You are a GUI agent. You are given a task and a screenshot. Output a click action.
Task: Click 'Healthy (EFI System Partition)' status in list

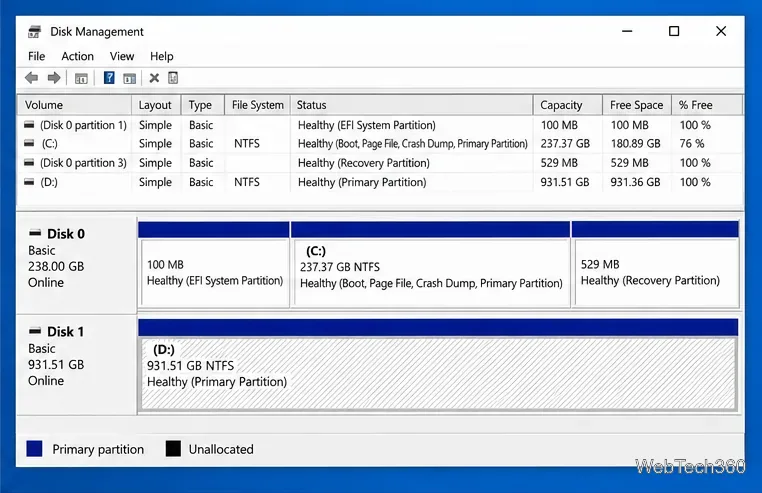click(x=366, y=125)
